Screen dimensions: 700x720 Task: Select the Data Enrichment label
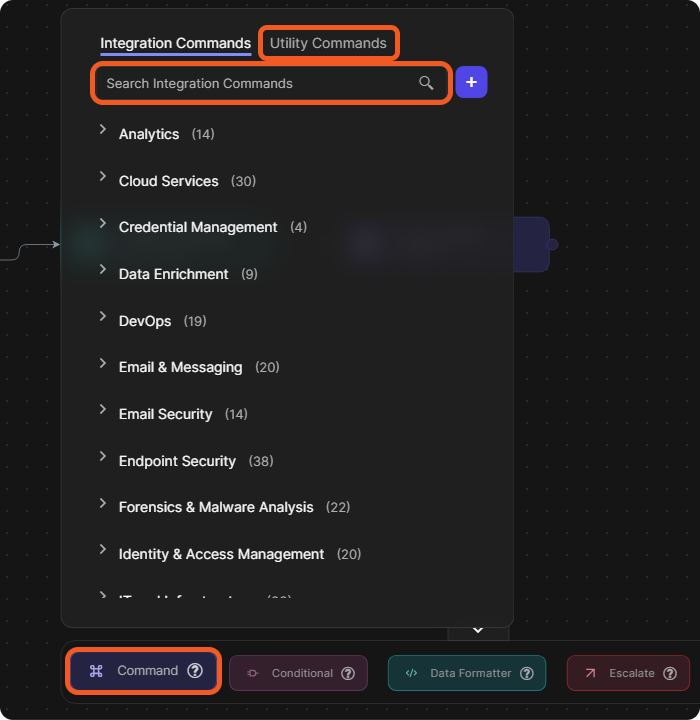[174, 274]
